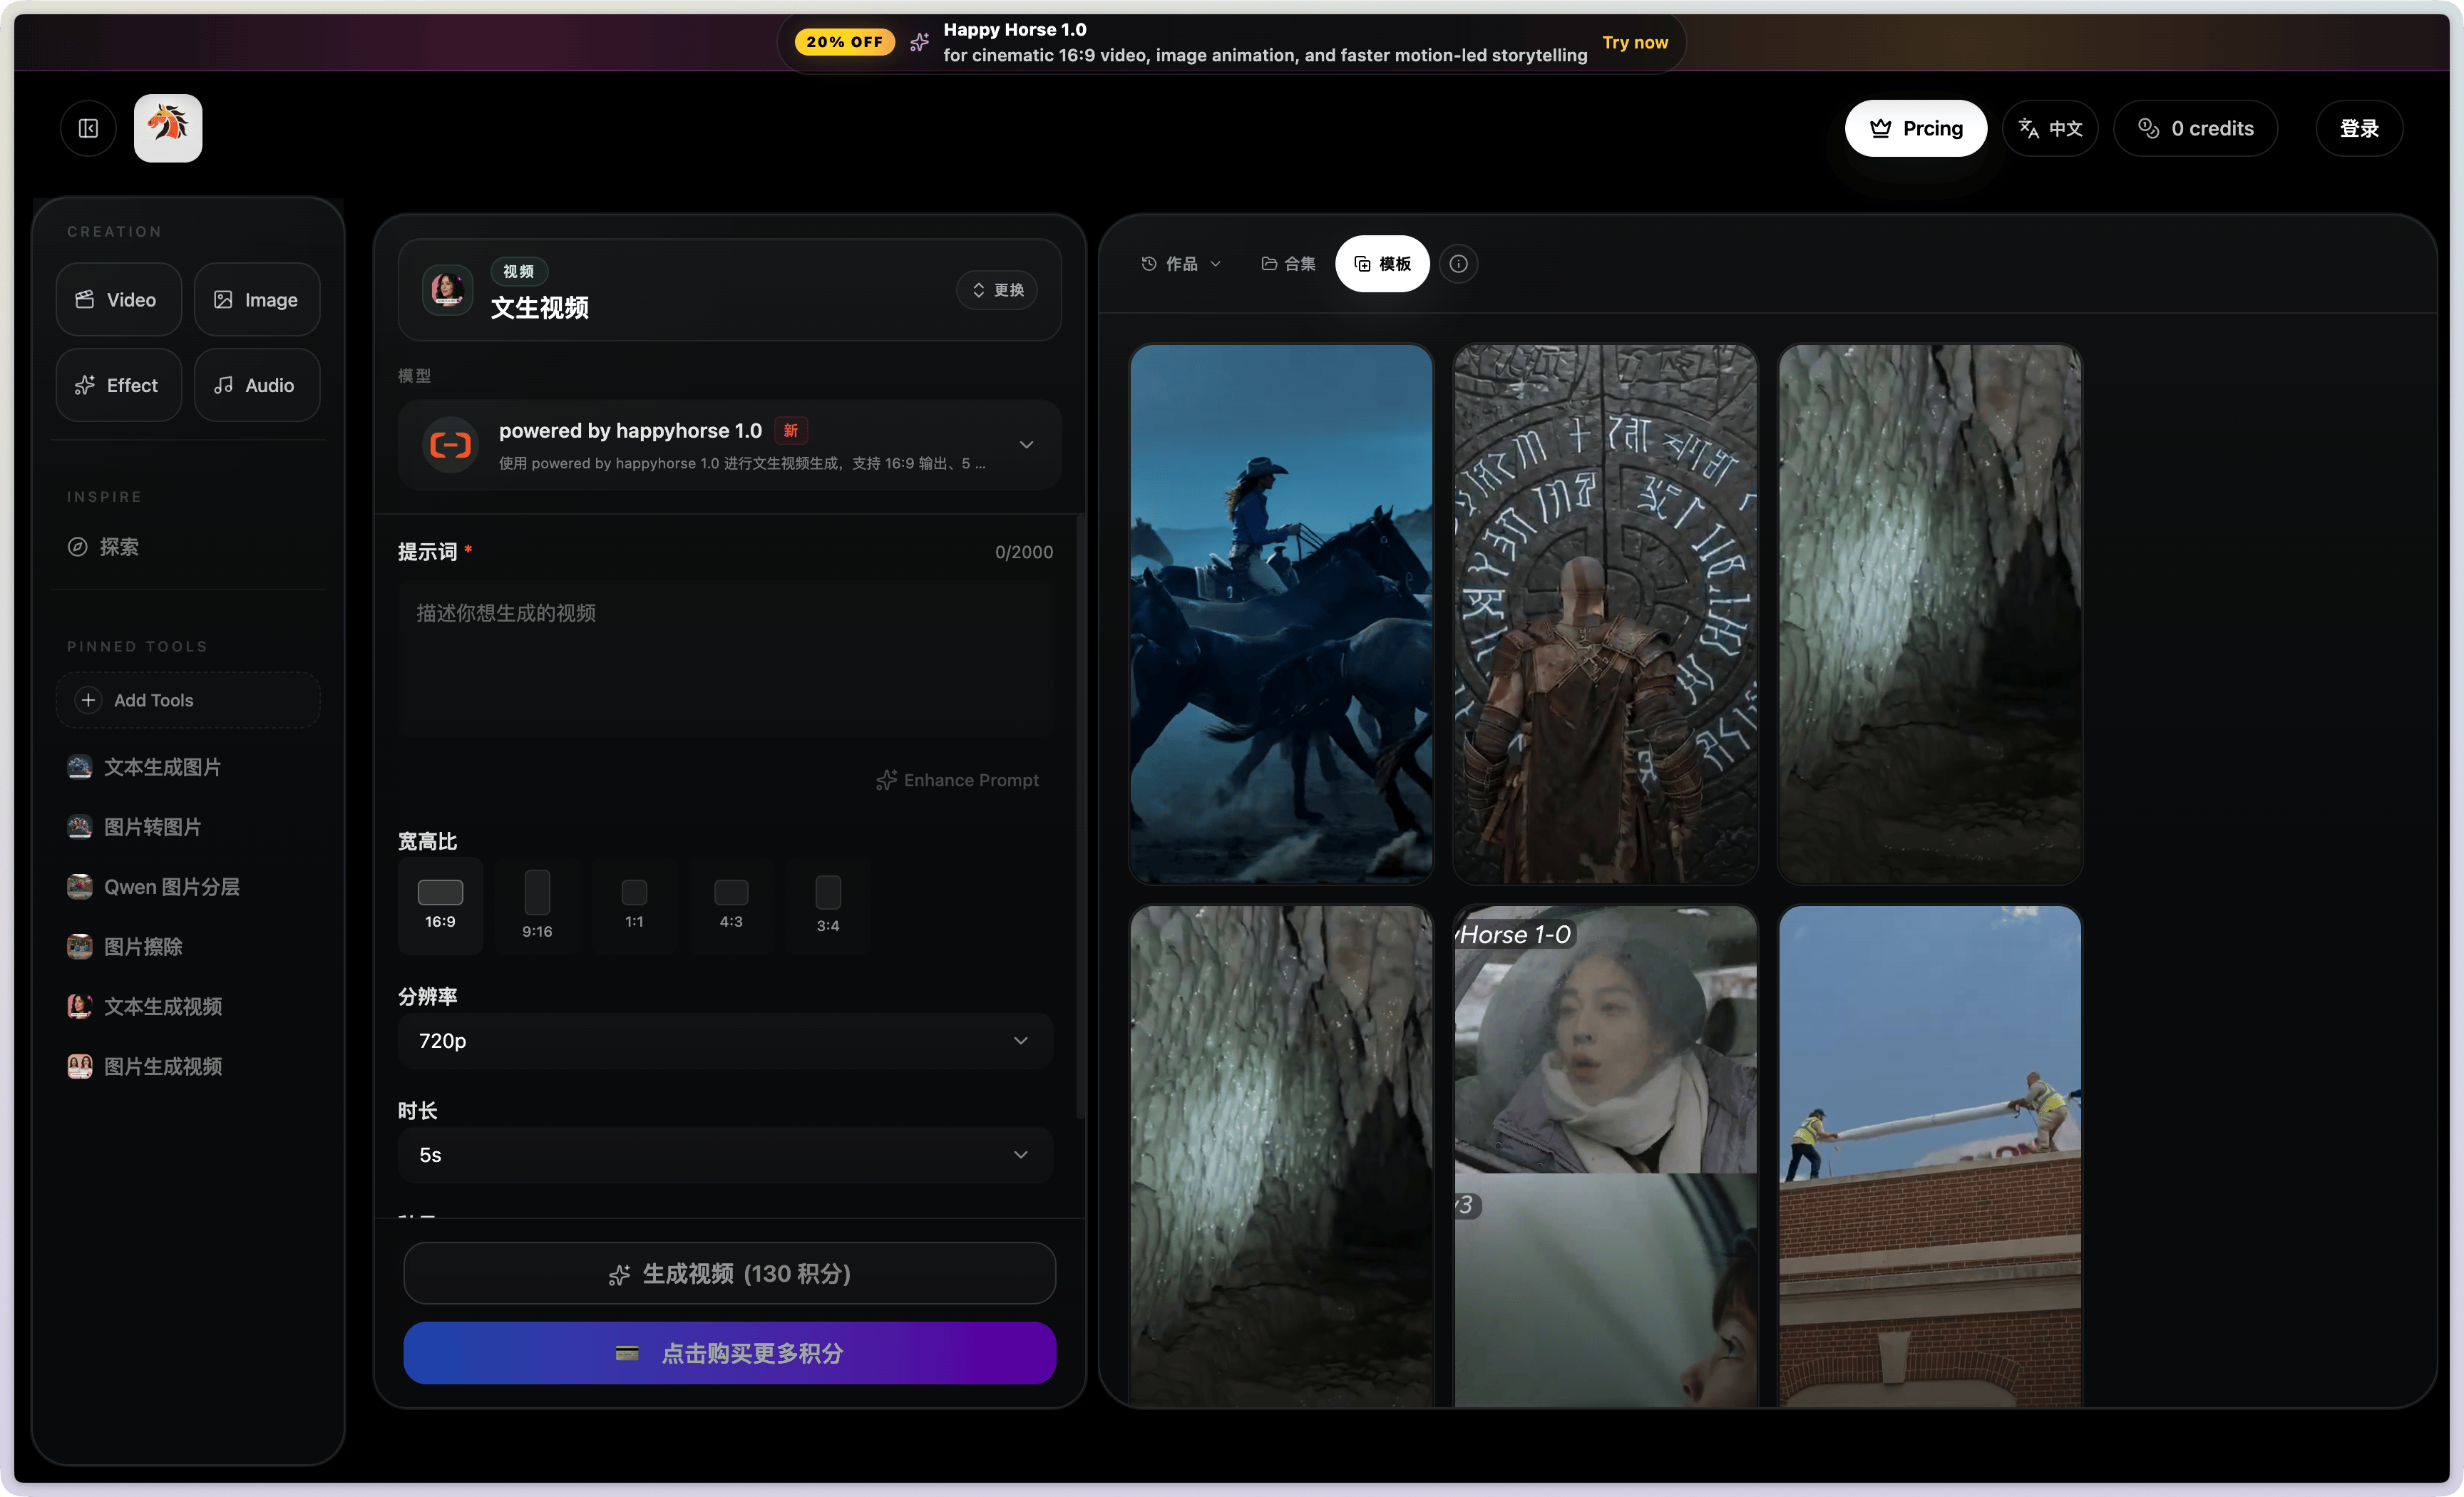Click the 提示词 prompt text field
2464x1497 pixels.
tap(725, 660)
